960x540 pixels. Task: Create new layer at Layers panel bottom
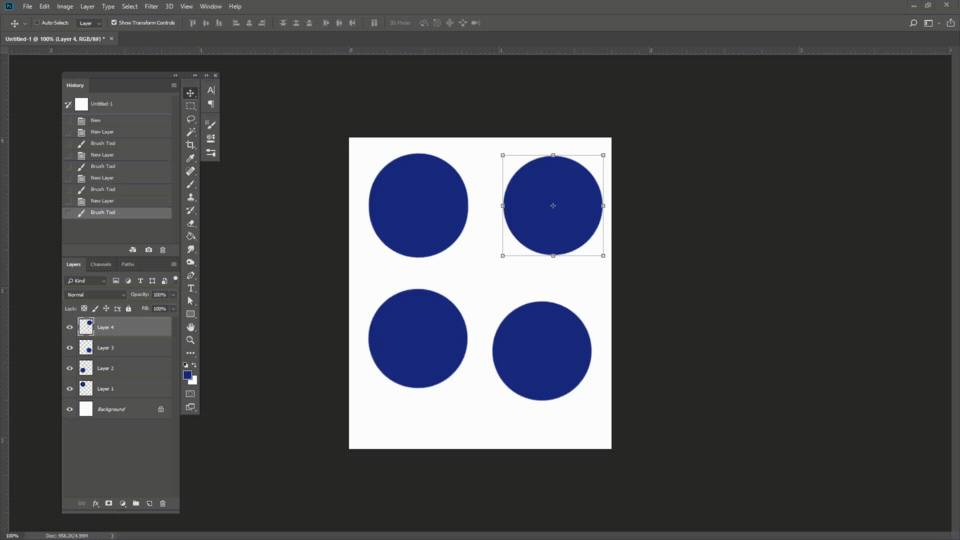tap(149, 503)
